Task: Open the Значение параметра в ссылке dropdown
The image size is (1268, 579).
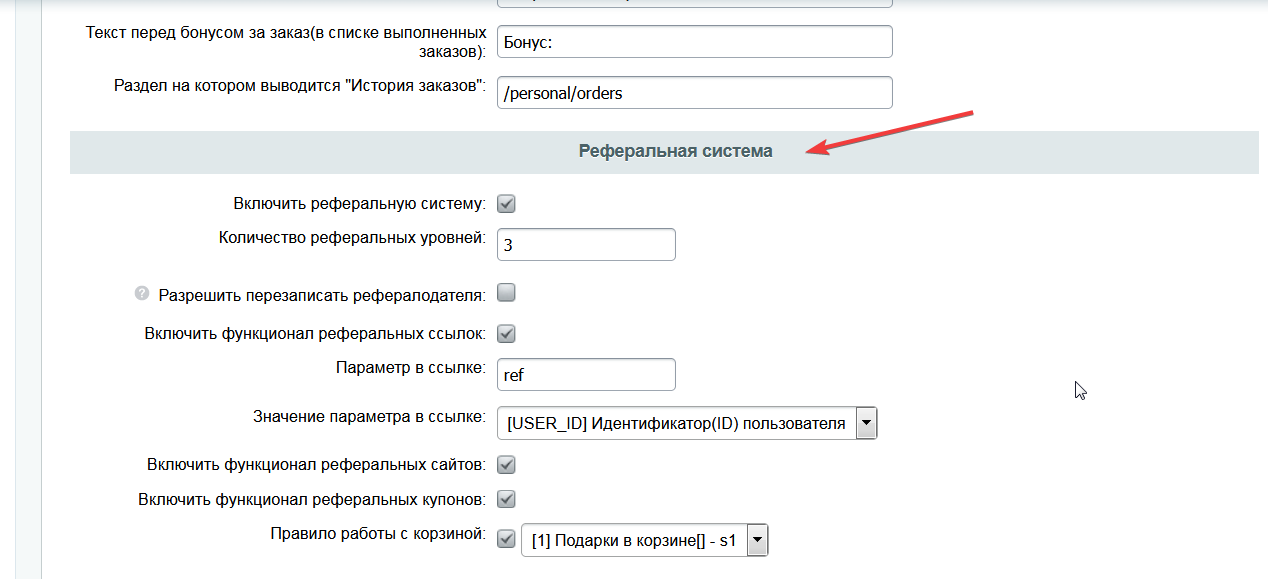Action: (687, 423)
